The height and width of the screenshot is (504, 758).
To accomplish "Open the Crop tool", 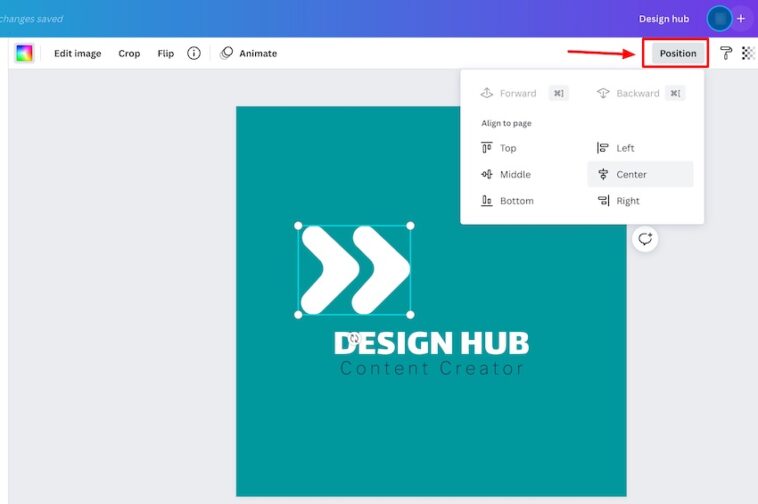I will pyautogui.click(x=129, y=53).
